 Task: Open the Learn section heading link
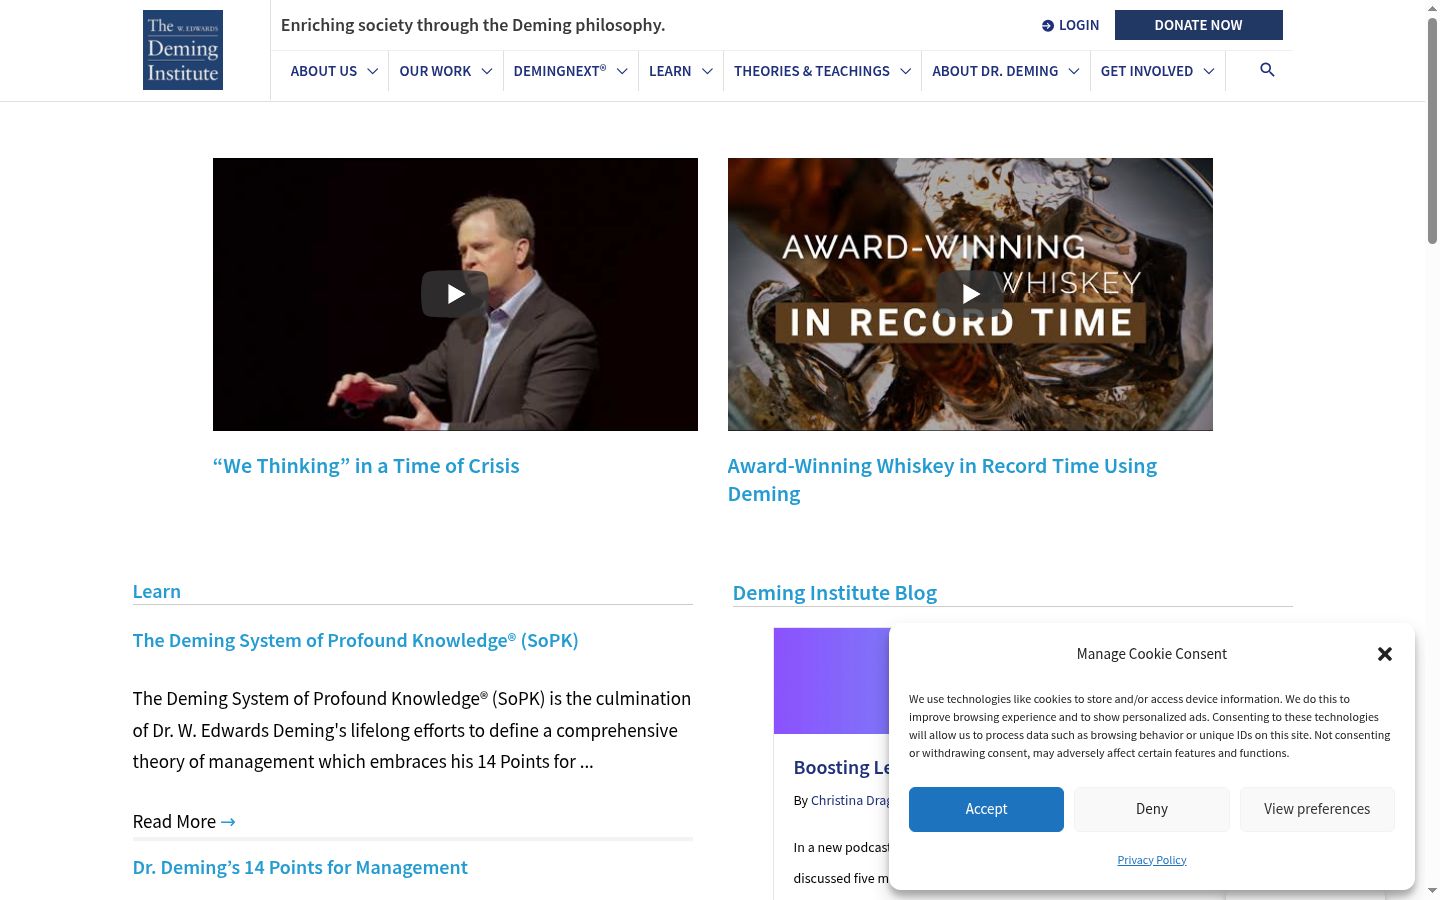point(157,591)
